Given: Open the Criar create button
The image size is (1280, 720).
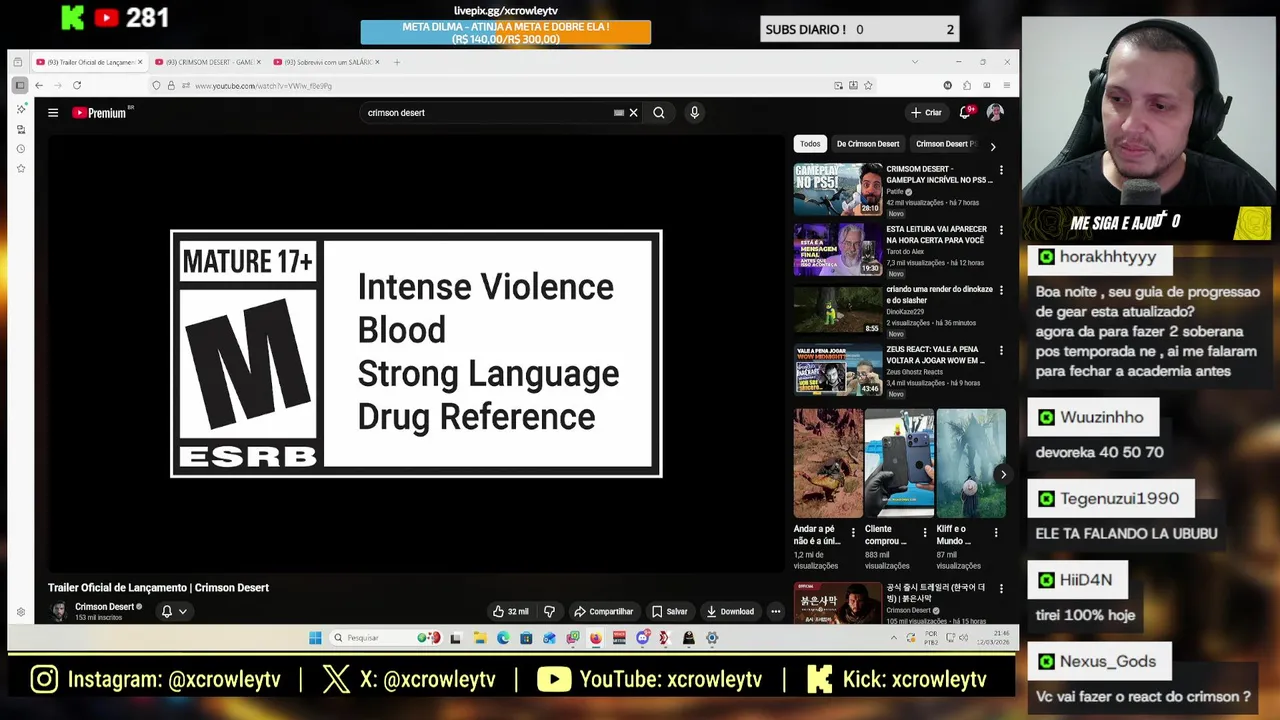Looking at the screenshot, I should coord(926,113).
